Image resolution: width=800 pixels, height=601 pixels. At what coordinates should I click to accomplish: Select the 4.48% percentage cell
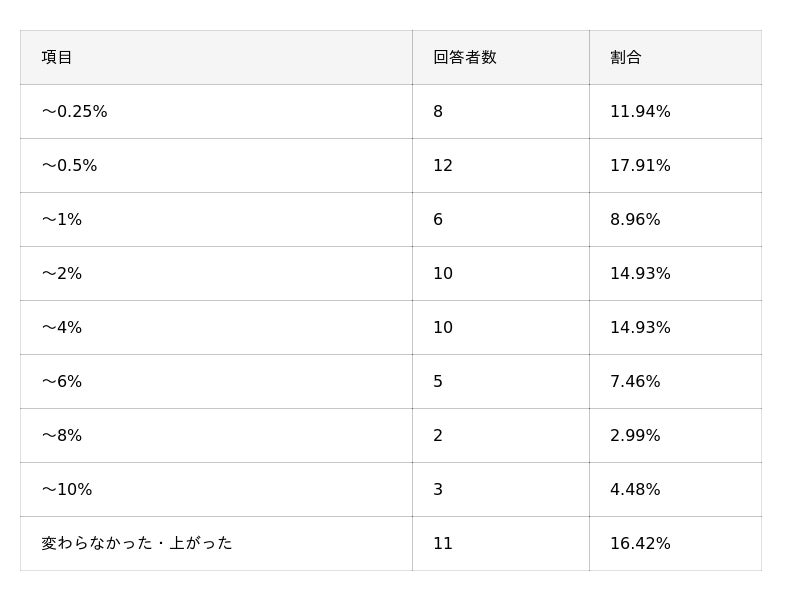(635, 490)
